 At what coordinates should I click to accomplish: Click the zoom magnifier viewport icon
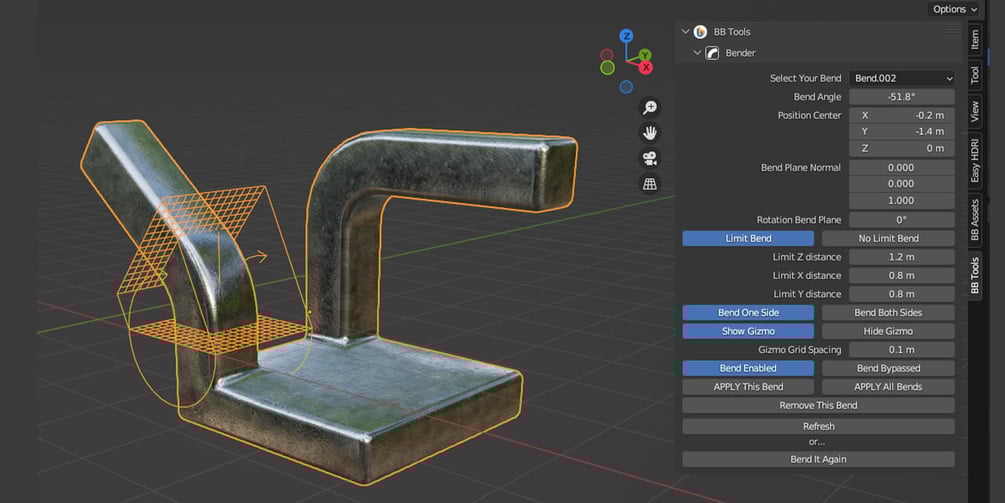tap(650, 107)
